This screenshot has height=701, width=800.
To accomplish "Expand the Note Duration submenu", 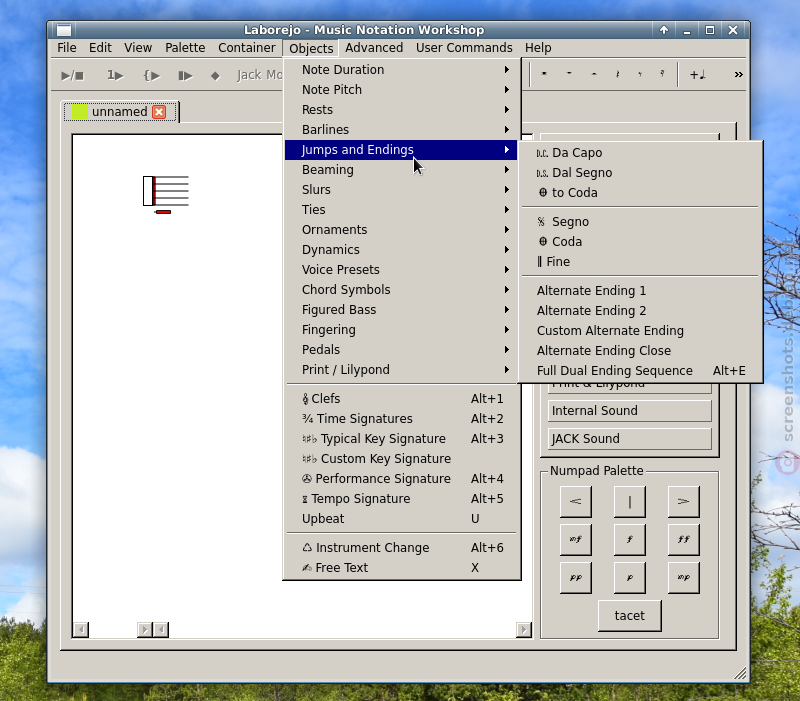I will click(402, 69).
